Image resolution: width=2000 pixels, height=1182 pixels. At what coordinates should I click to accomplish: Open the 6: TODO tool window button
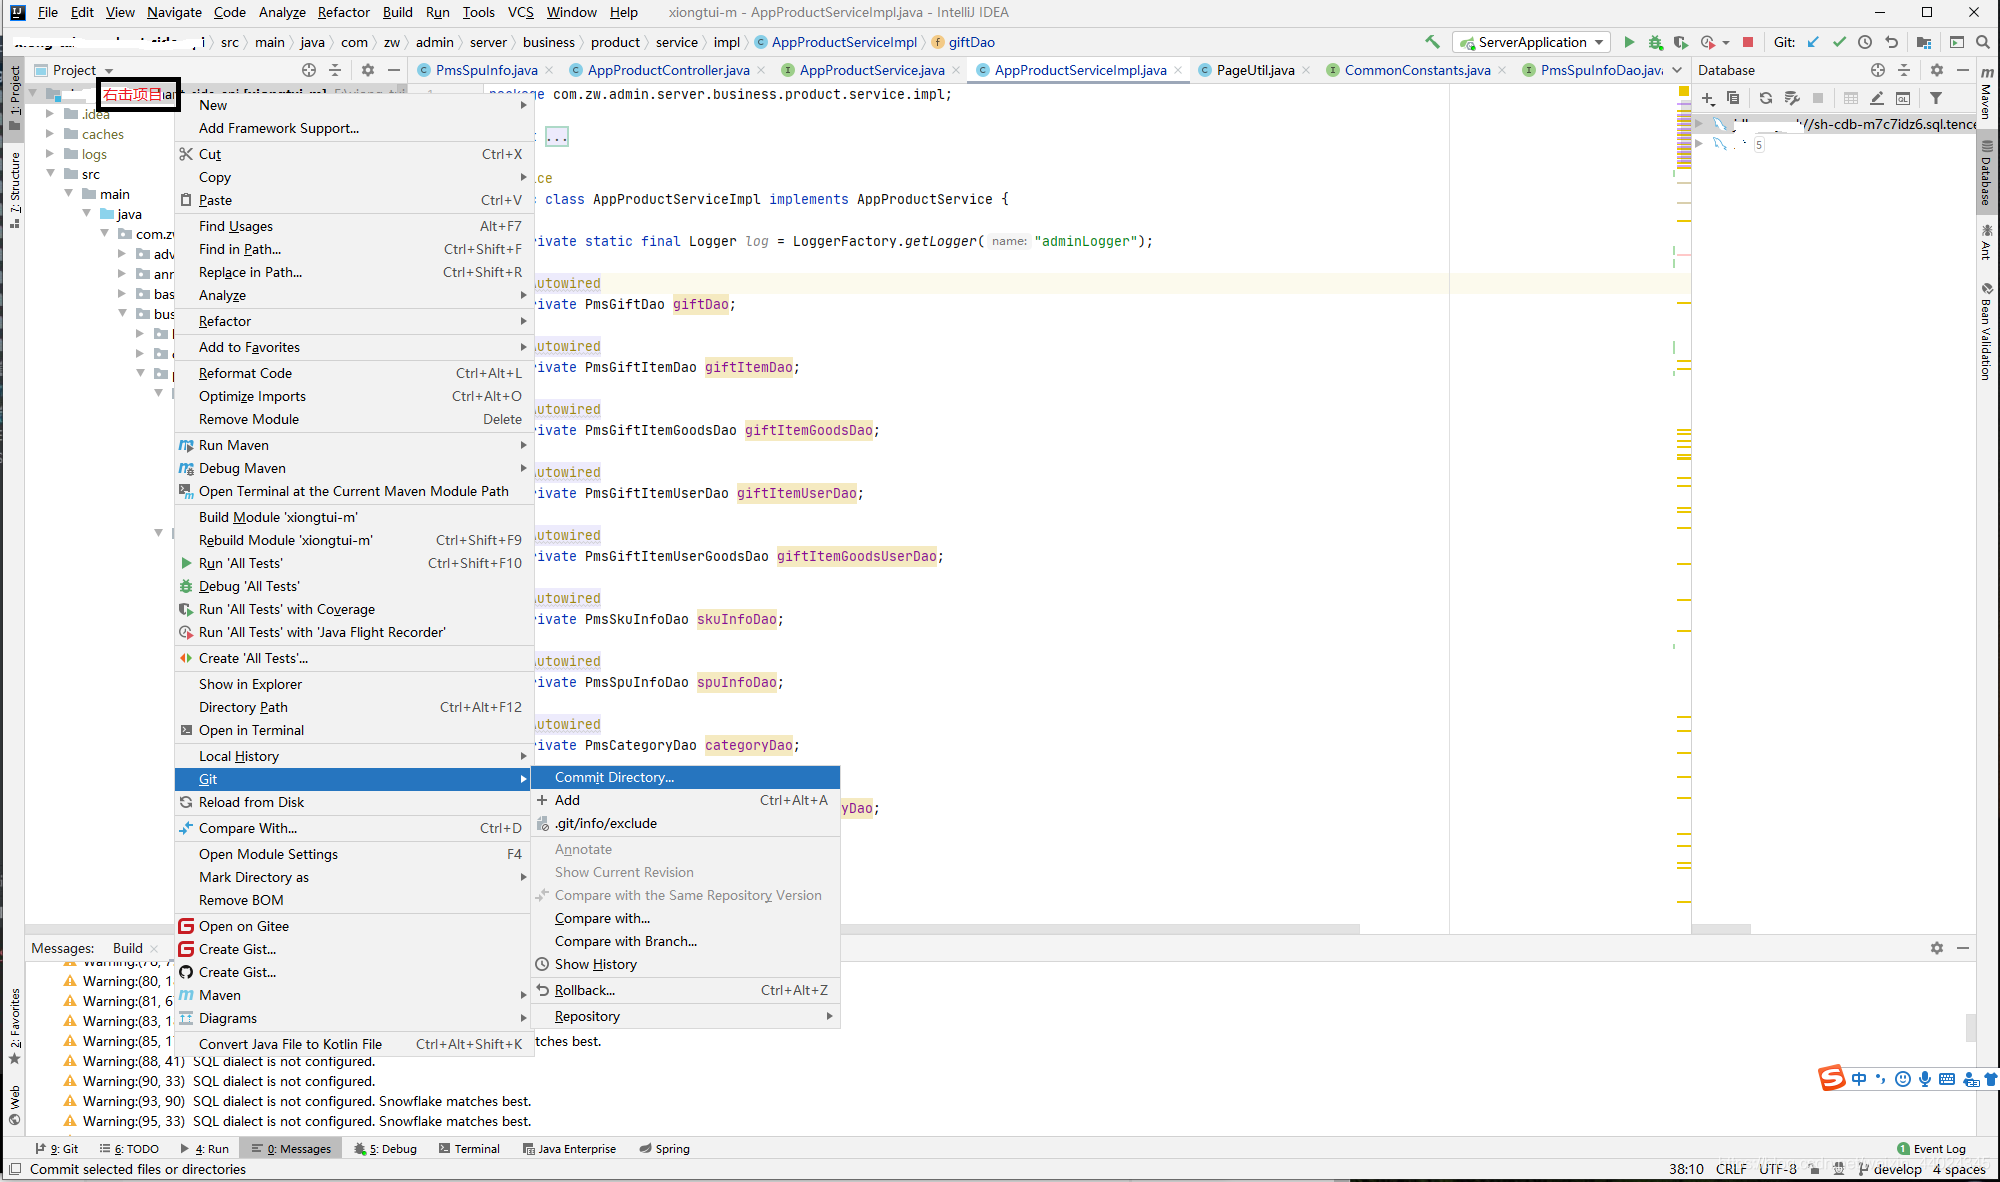[x=129, y=1149]
